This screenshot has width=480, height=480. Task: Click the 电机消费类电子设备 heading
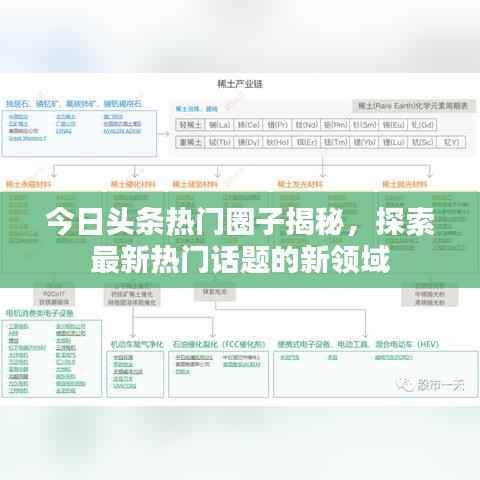(39, 313)
